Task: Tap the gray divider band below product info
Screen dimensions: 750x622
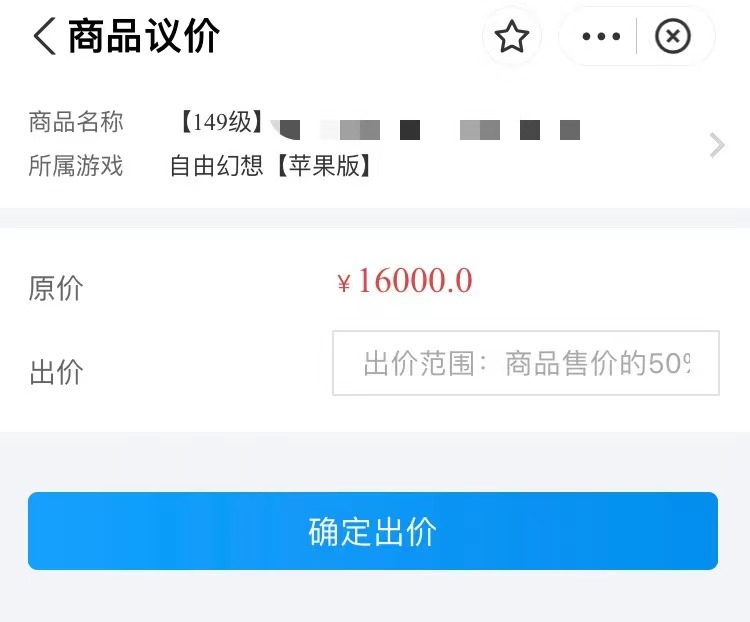Action: point(375,218)
